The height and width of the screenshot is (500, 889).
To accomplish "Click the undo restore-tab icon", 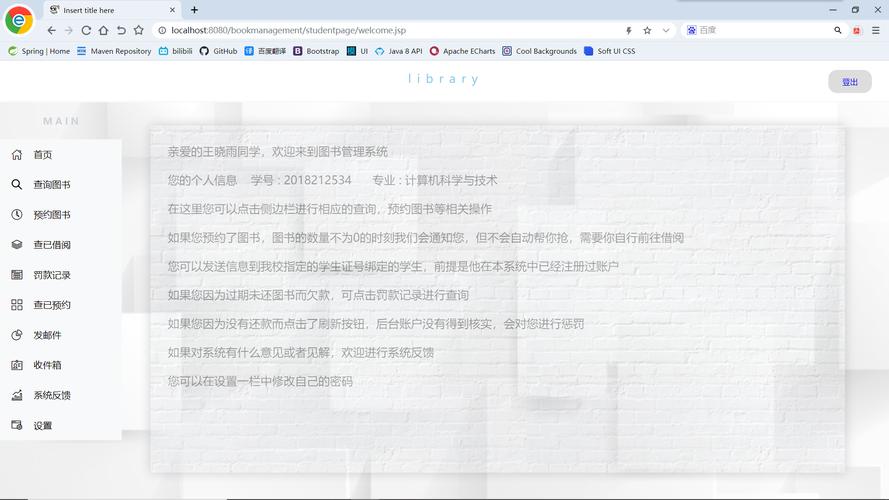I will point(121,30).
